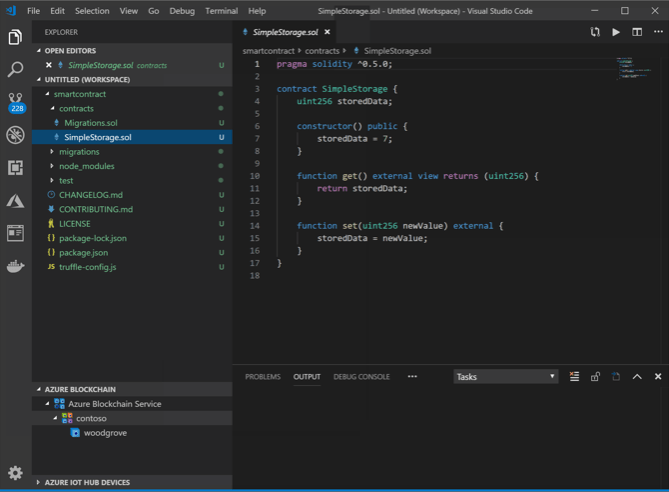669x492 pixels.
Task: Open the View menu
Action: tap(128, 11)
